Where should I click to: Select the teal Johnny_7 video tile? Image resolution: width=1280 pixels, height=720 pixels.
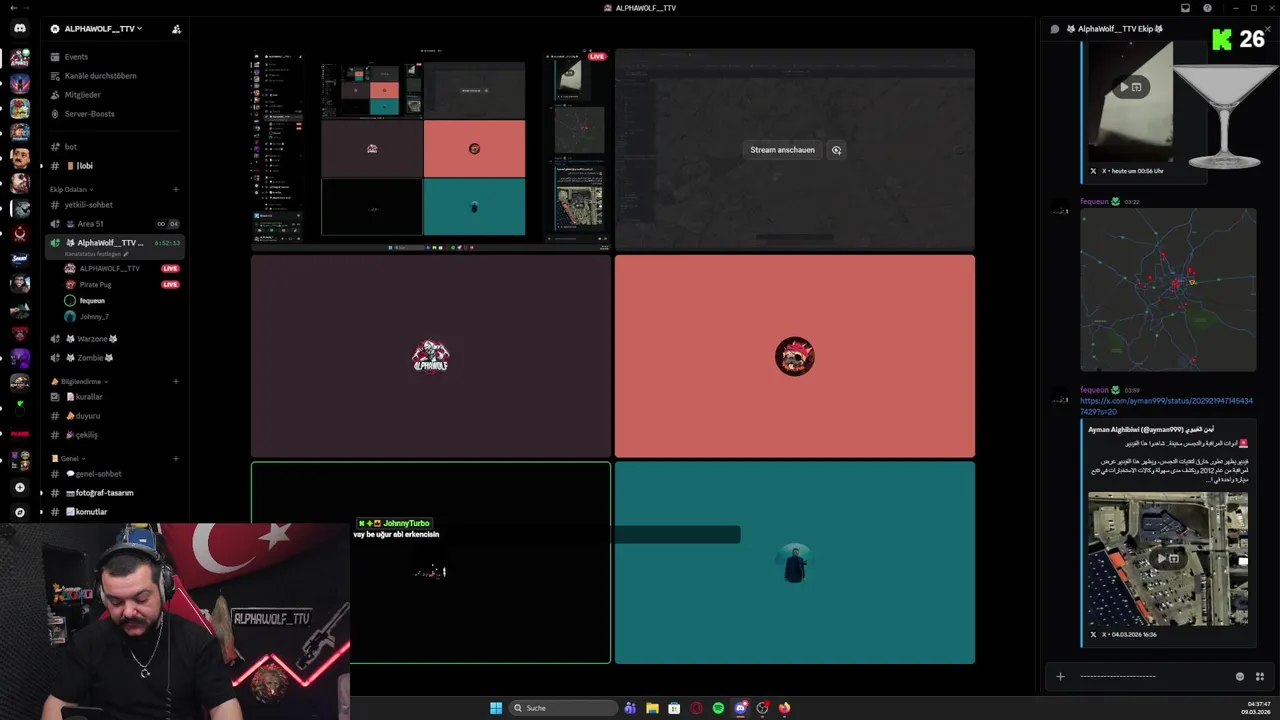click(x=794, y=562)
